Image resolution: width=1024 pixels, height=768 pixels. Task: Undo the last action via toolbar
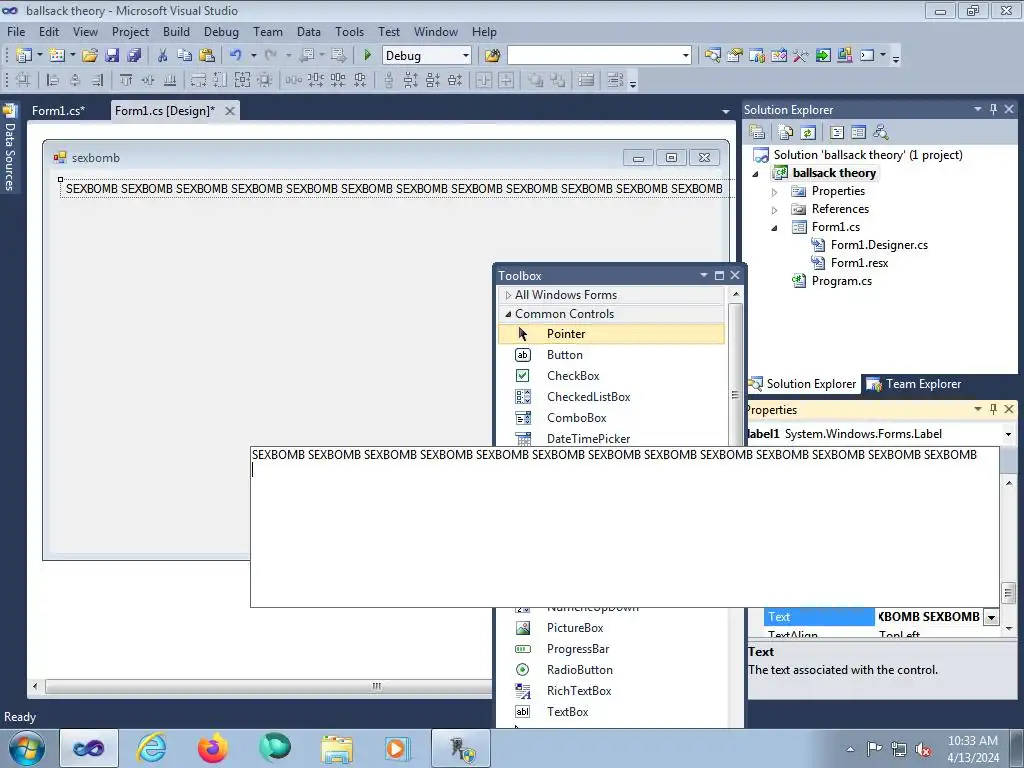point(236,56)
